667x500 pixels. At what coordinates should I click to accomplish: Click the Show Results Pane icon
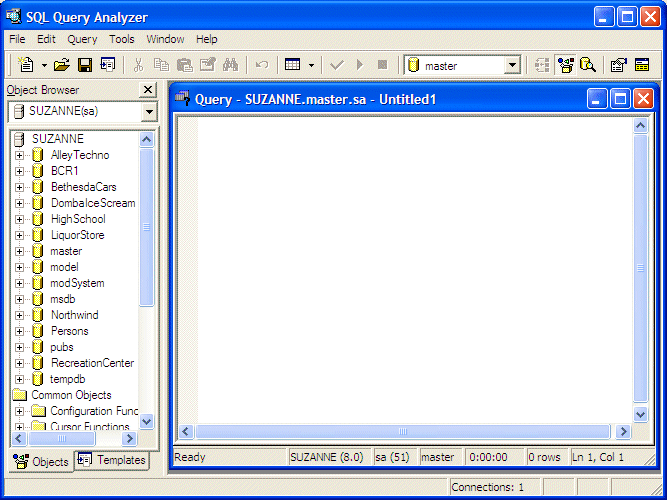pos(642,65)
